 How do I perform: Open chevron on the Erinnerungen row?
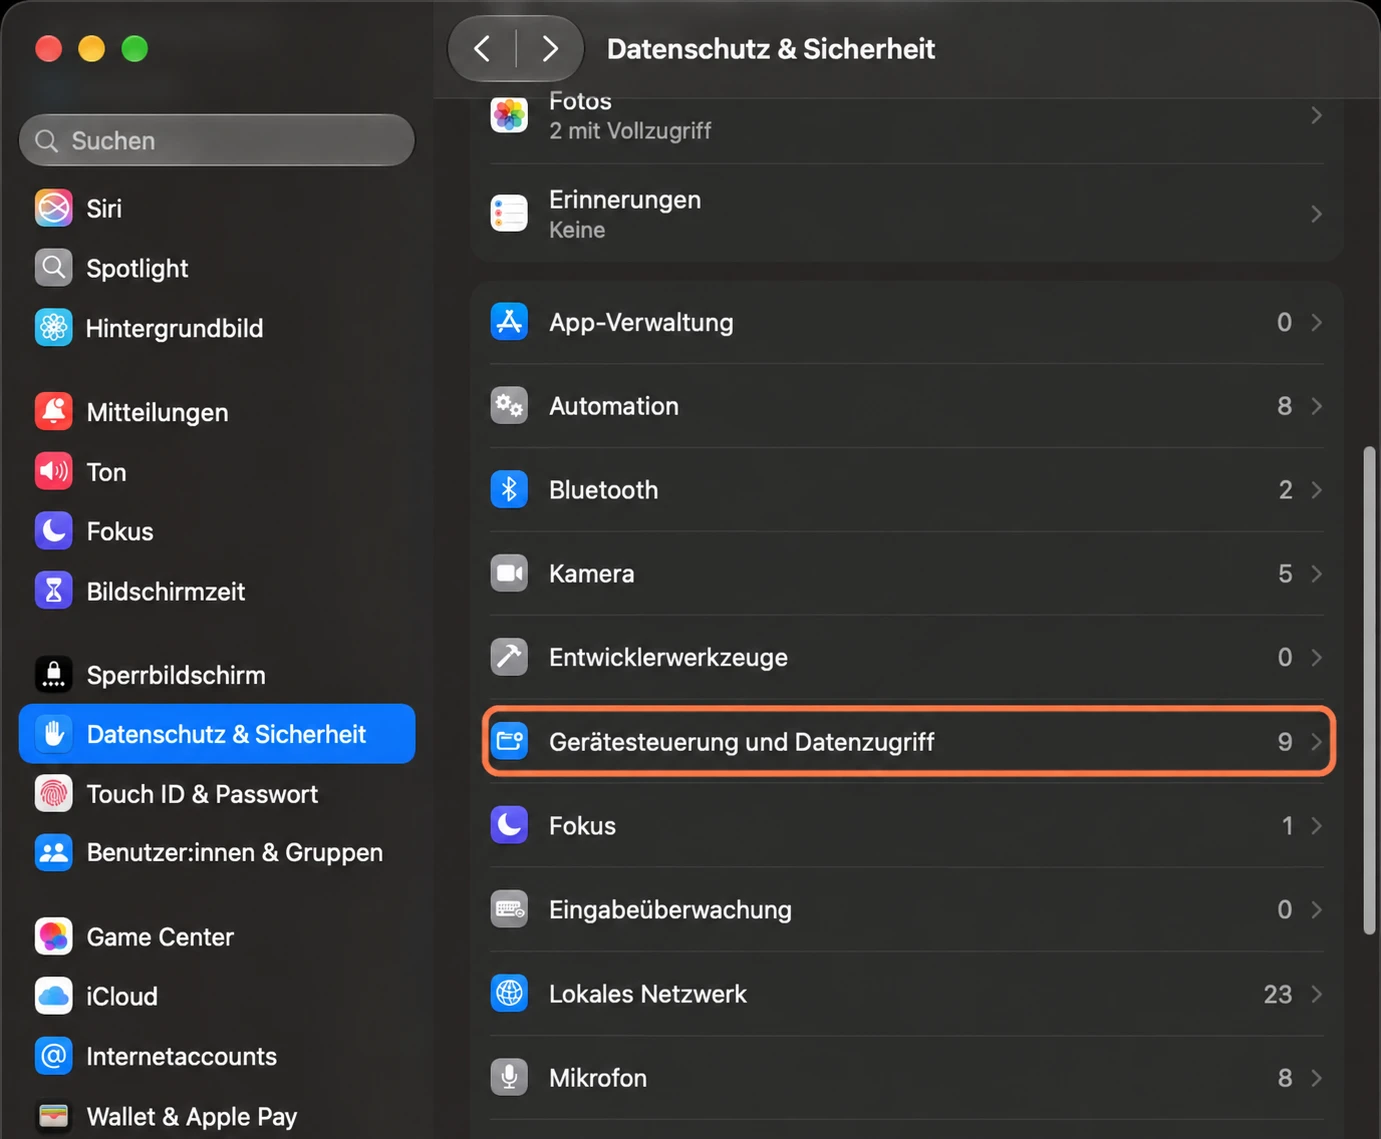(1316, 214)
